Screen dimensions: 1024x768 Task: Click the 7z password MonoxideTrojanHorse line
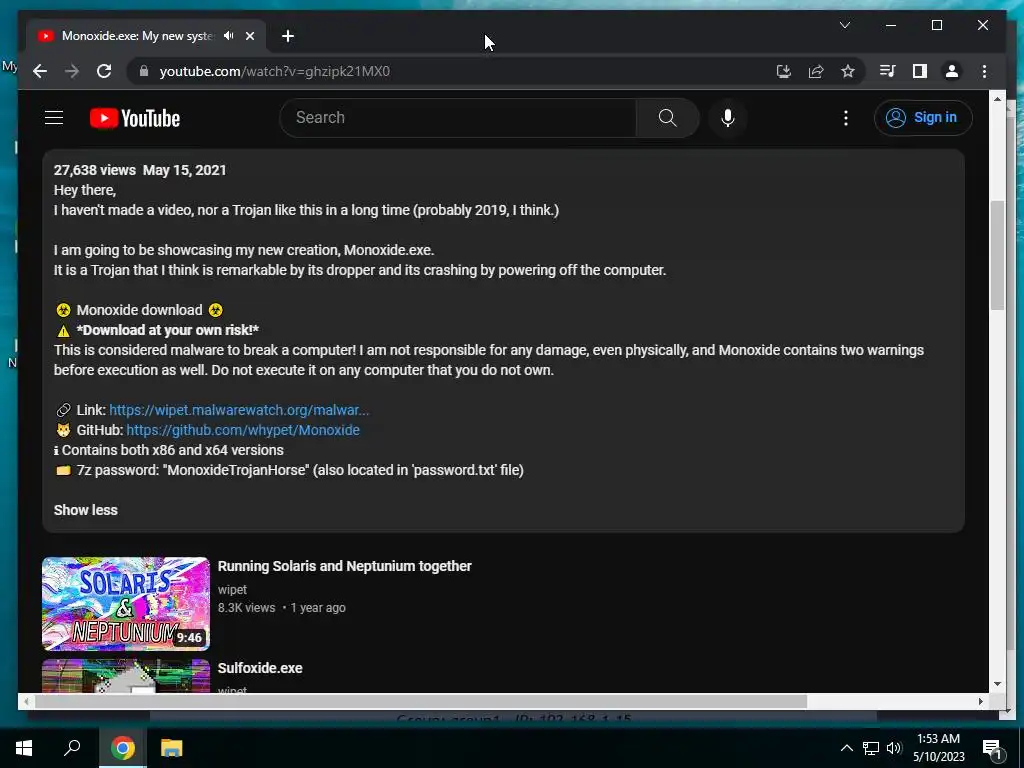289,470
